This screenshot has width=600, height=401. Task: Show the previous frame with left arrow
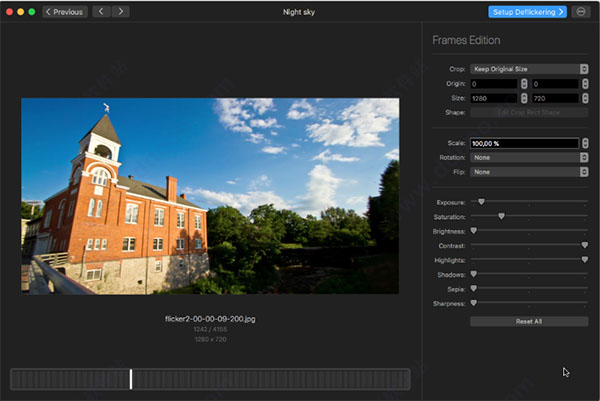(x=101, y=12)
